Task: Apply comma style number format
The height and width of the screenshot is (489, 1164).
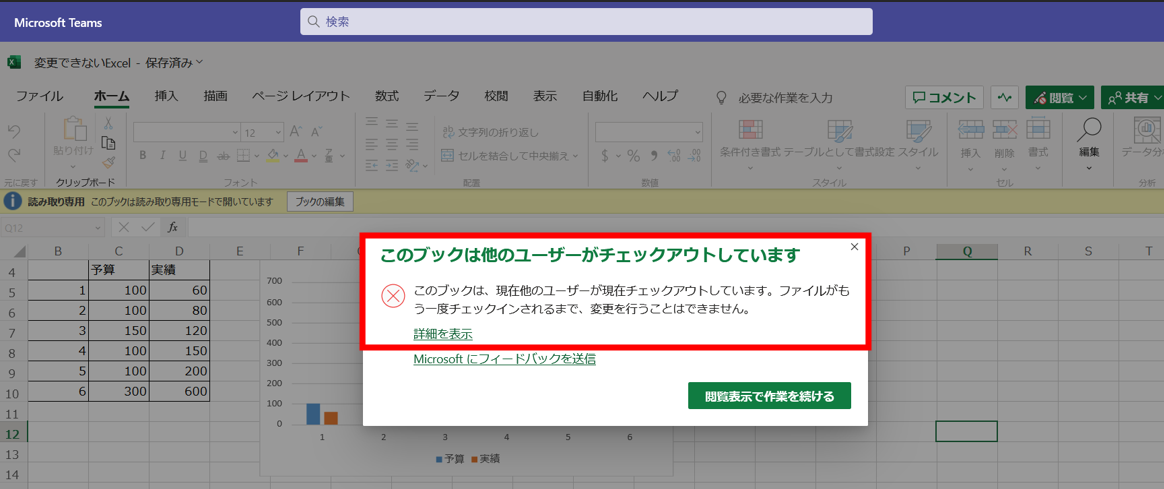Action: click(655, 156)
